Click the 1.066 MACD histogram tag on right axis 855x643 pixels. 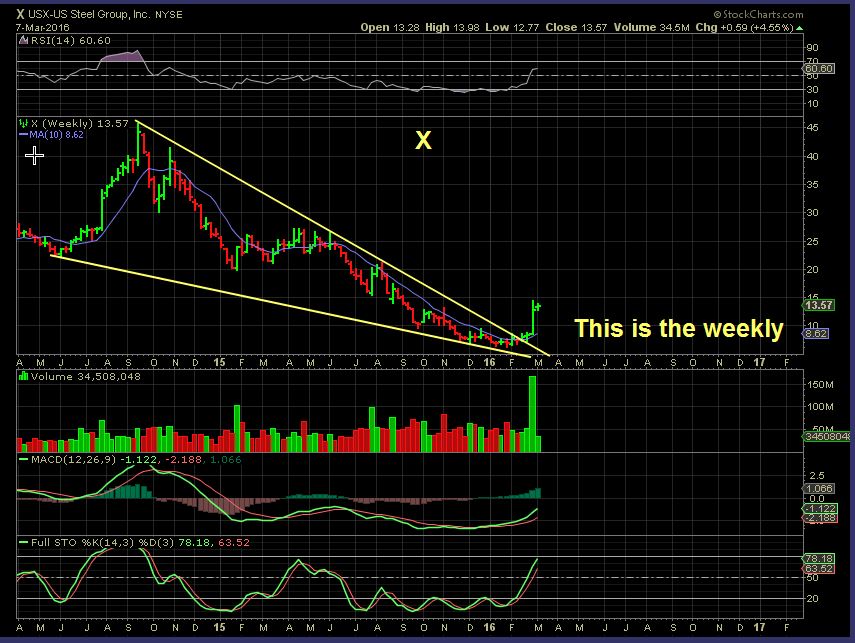(x=819, y=489)
